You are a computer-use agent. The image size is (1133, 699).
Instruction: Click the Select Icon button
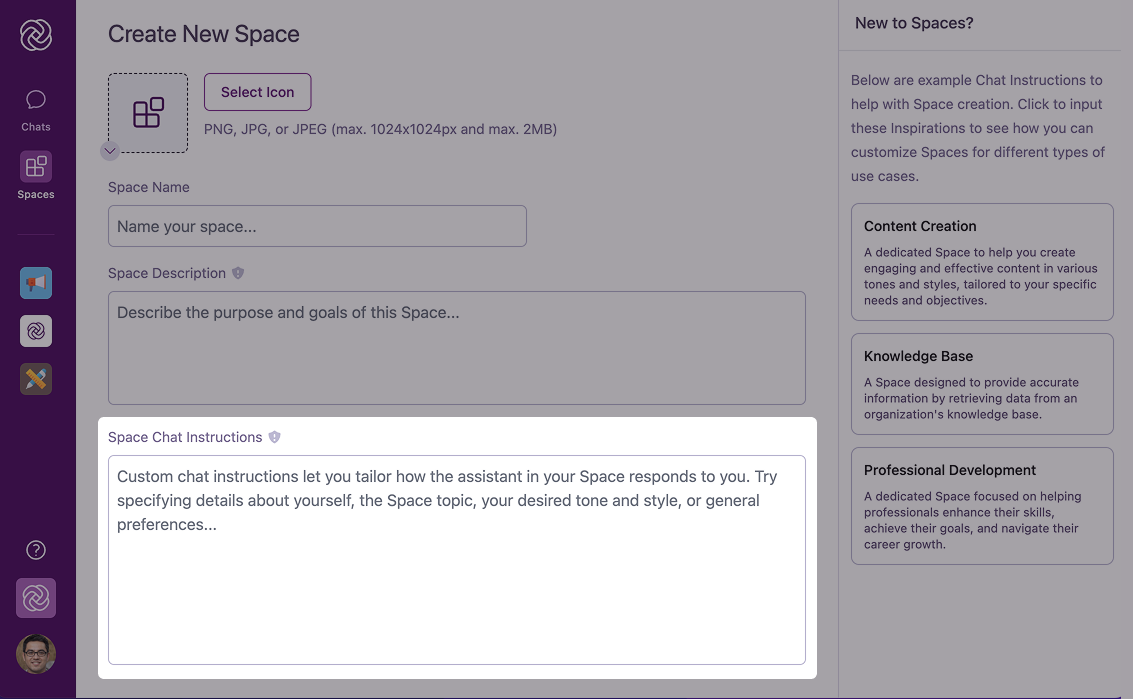(x=257, y=91)
